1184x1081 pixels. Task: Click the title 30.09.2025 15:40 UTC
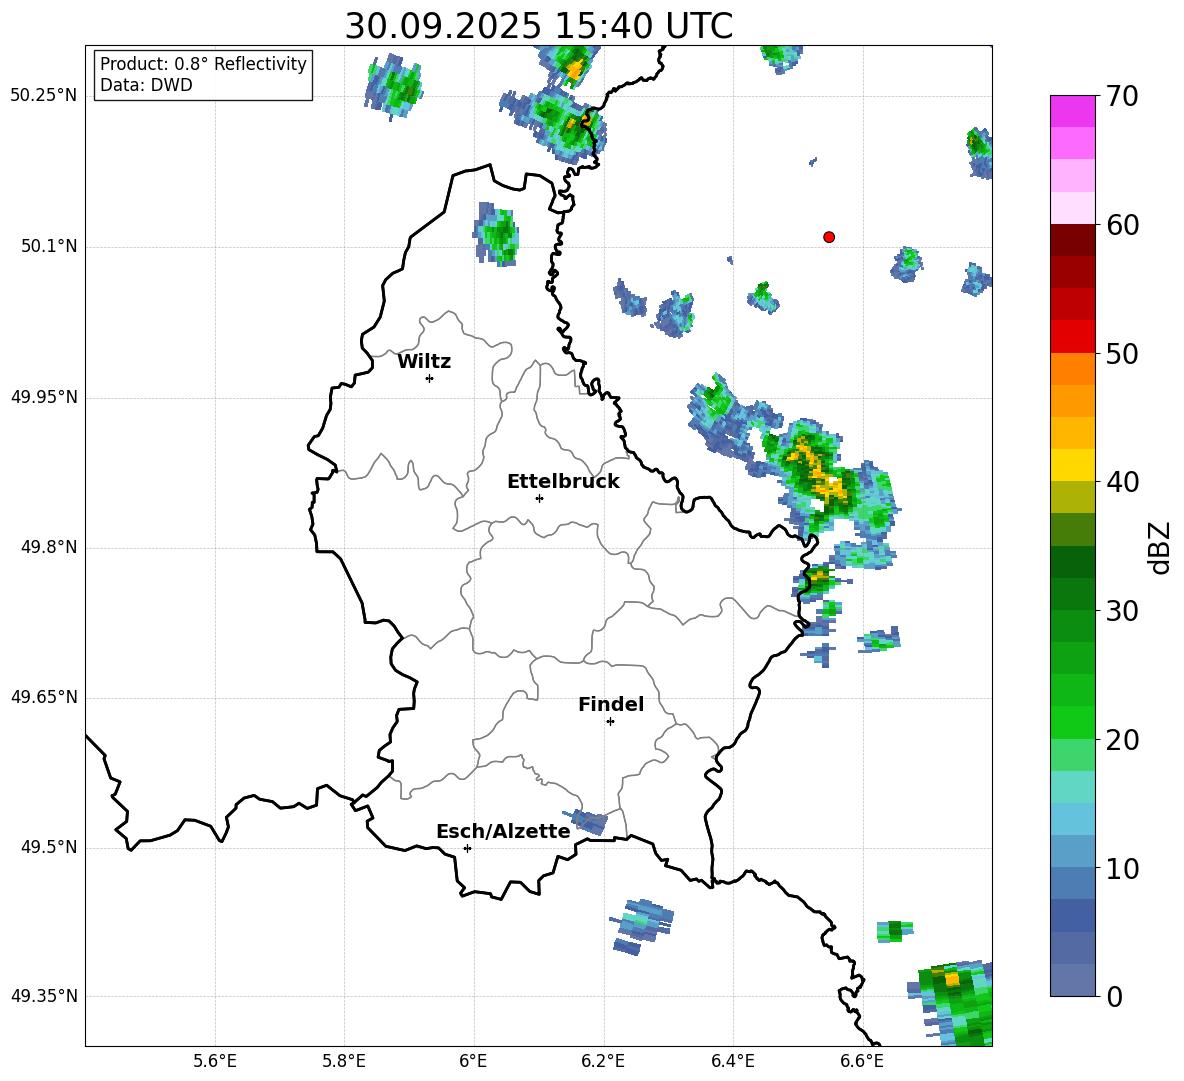[539, 26]
